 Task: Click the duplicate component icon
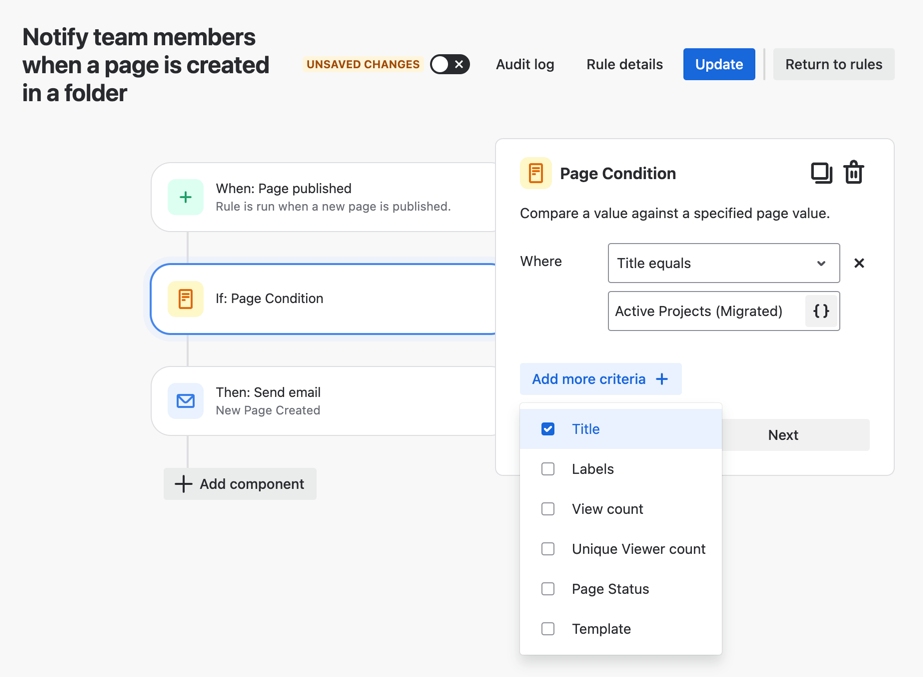[821, 173]
